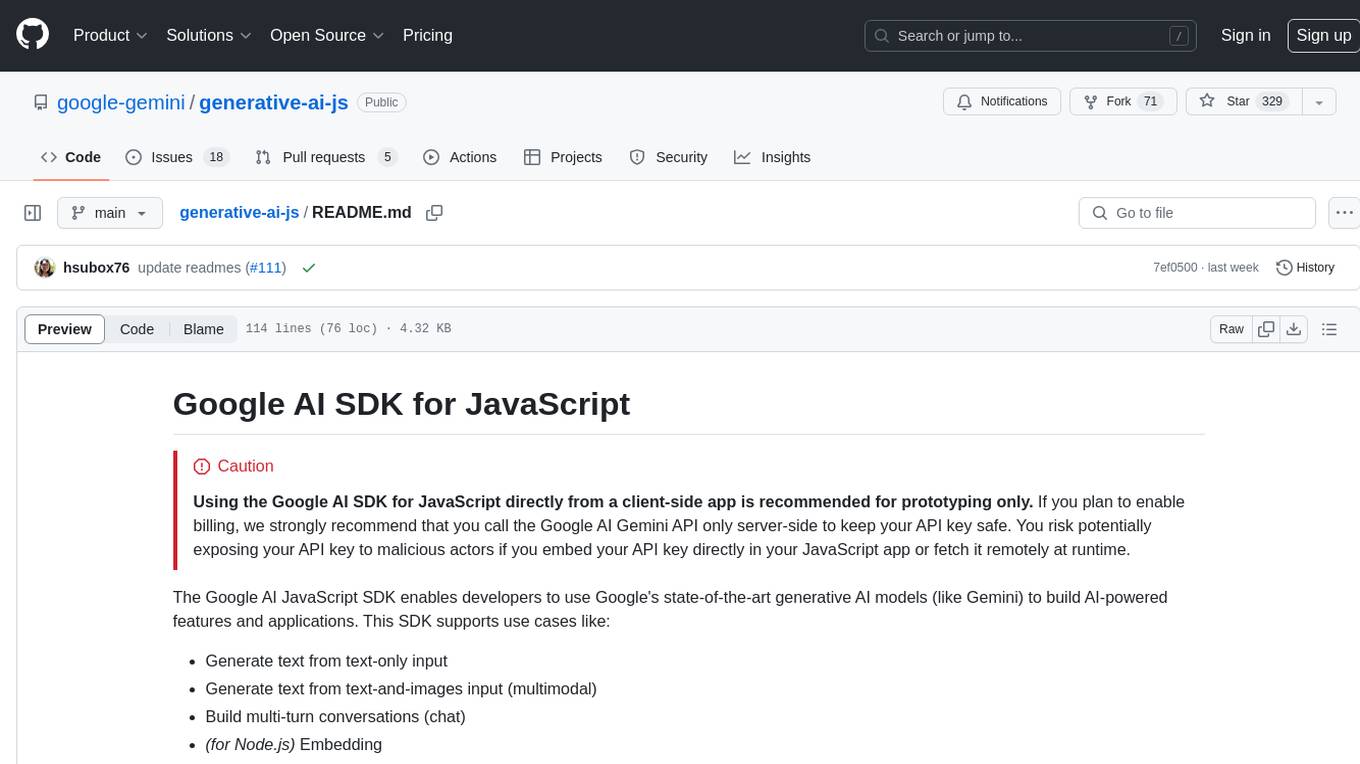Click the Pull requests count badge 5
Screen dimensions: 1360x764
coord(388,157)
